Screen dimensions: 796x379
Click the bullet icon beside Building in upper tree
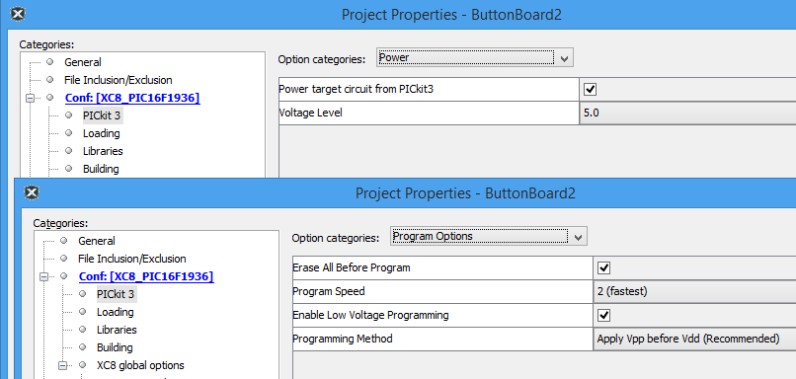click(69, 168)
